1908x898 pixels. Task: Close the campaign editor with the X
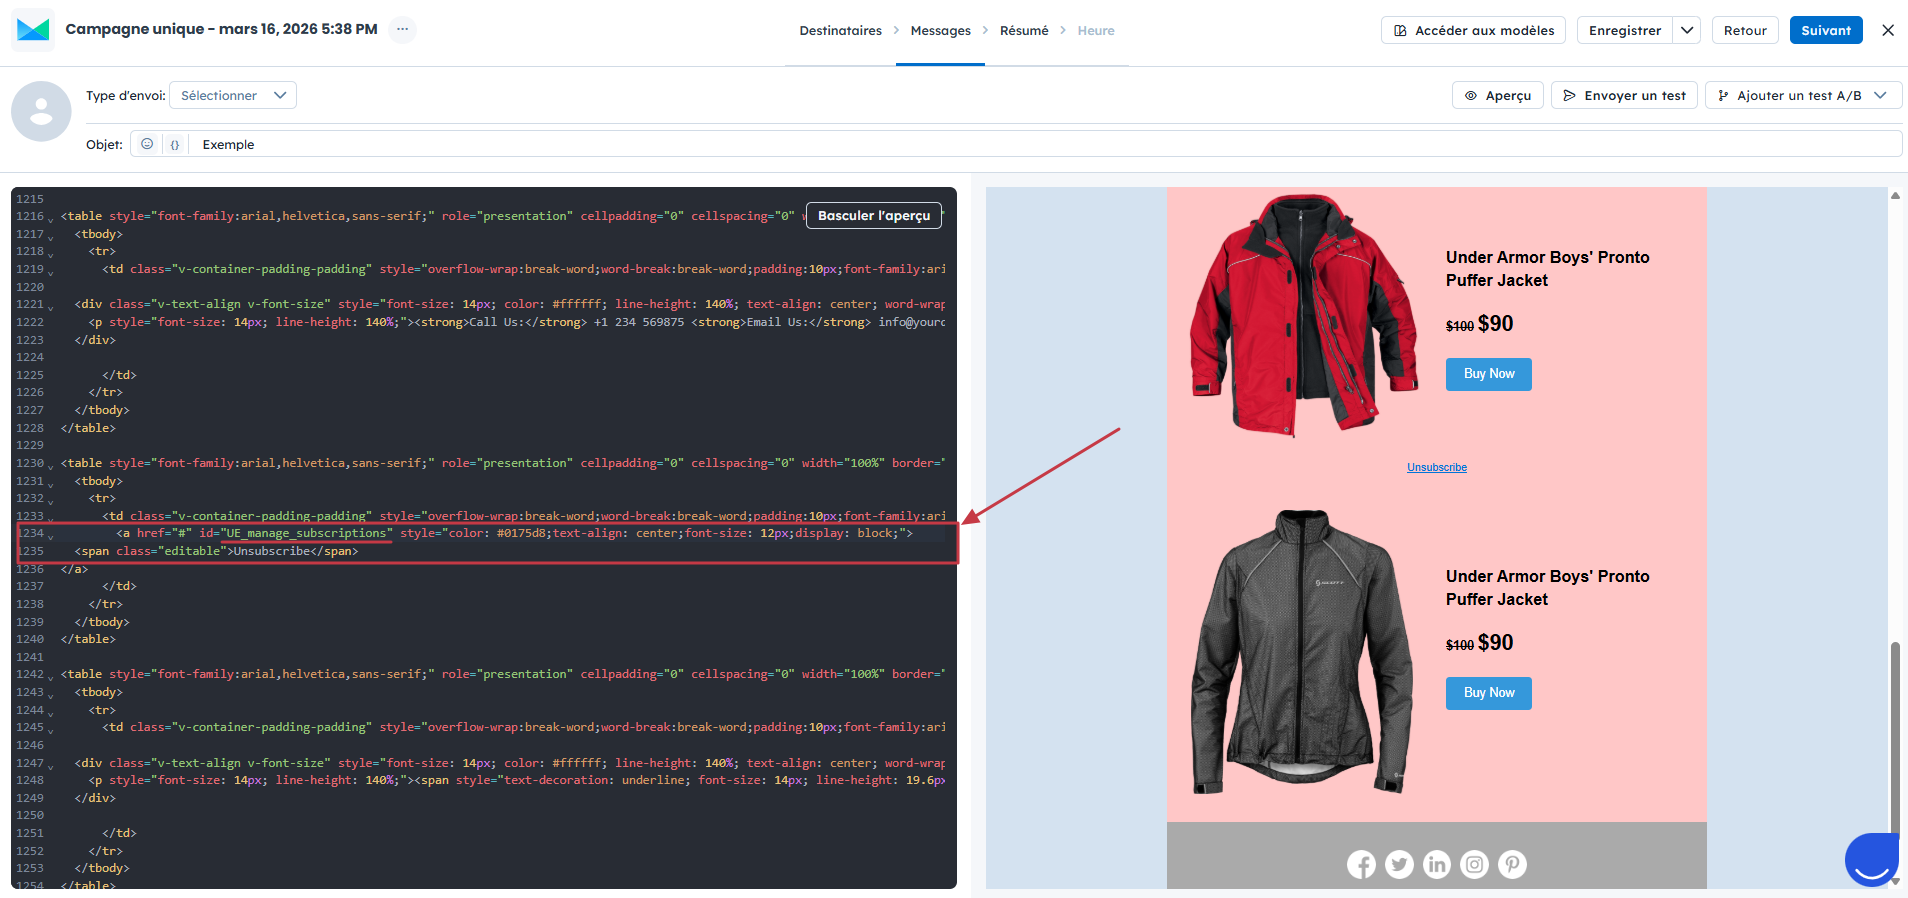click(x=1888, y=30)
